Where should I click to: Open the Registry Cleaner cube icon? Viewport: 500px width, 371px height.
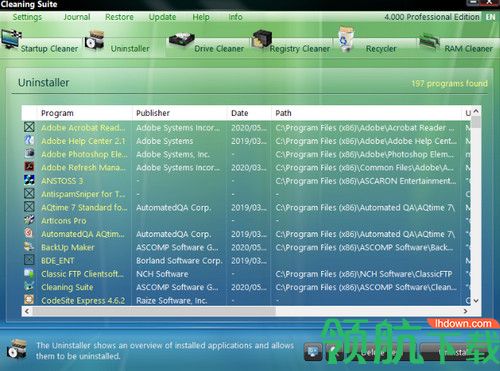pos(262,39)
